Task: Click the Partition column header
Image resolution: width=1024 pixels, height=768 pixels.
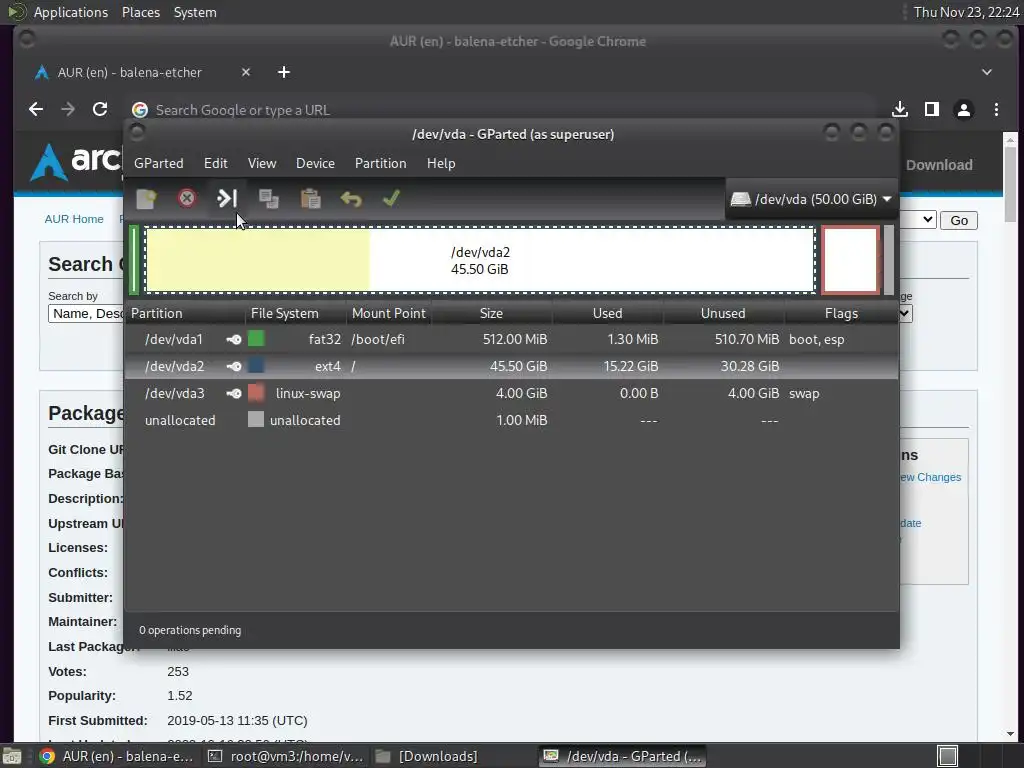Action: coord(185,313)
